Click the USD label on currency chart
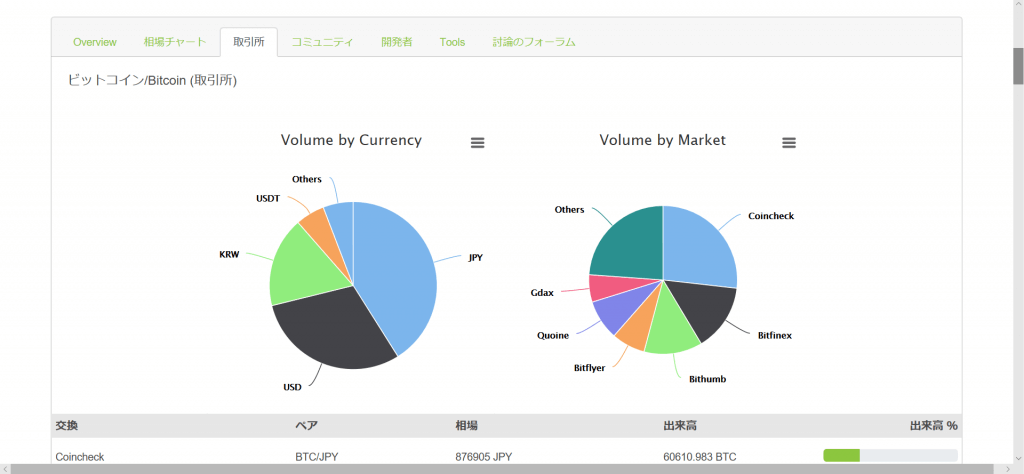 pos(293,387)
